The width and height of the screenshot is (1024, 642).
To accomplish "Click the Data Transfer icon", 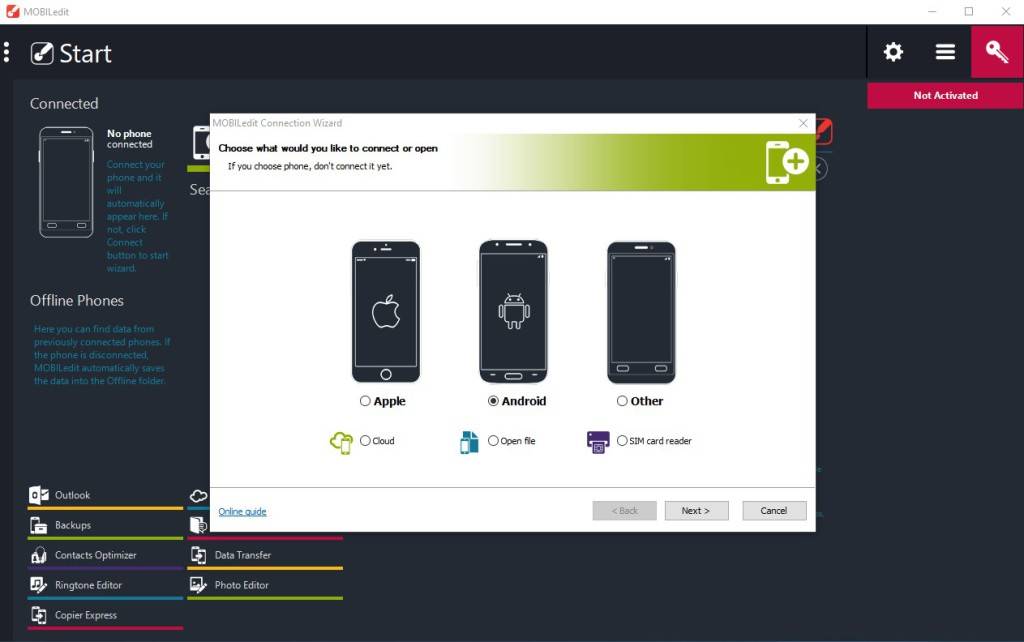I will click(199, 555).
